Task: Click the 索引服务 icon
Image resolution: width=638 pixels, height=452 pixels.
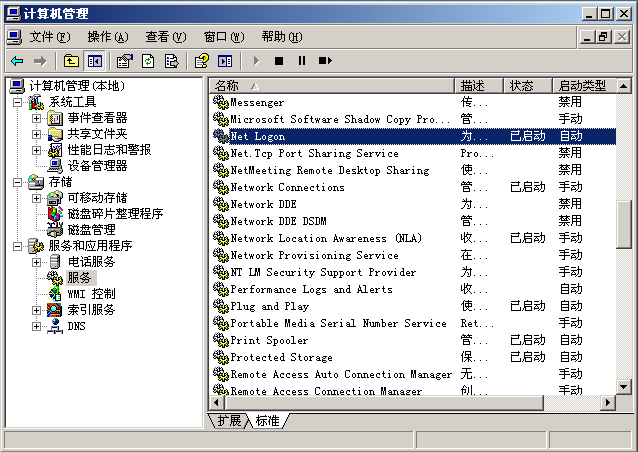Action: point(54,310)
